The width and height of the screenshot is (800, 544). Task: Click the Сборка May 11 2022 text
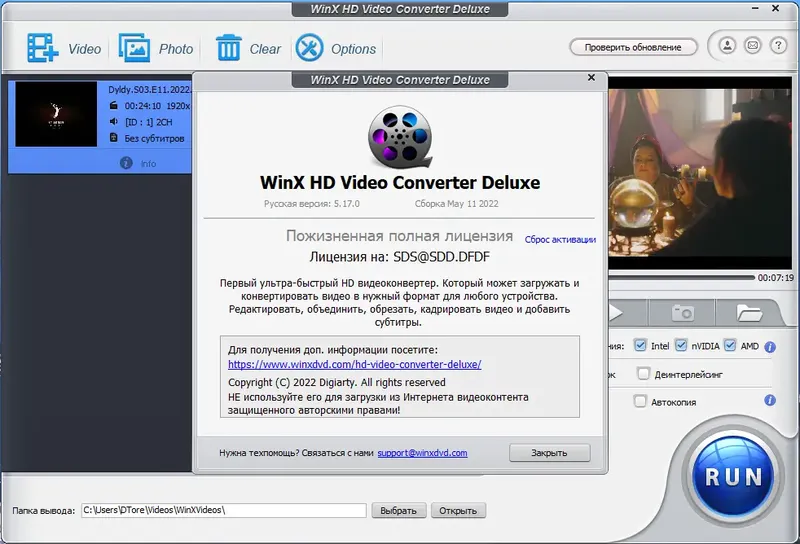click(x=457, y=204)
